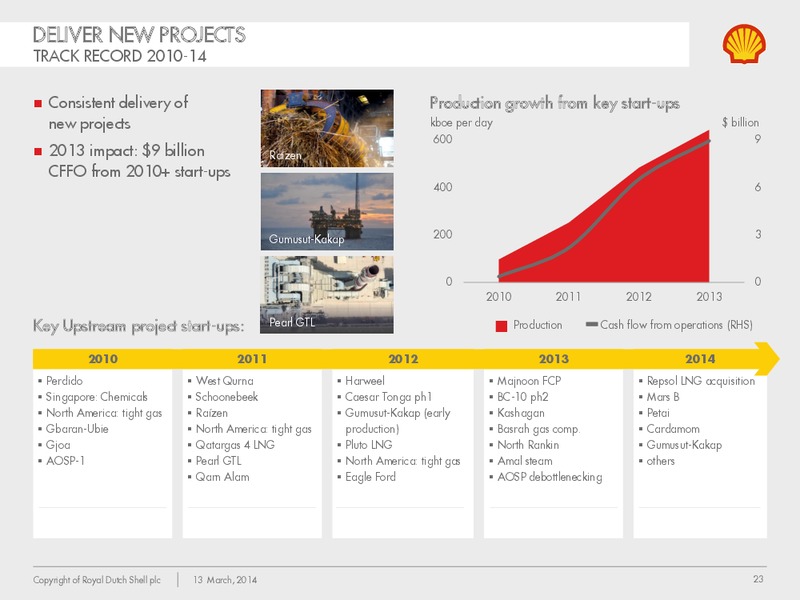This screenshot has height=600, width=800.
Task: Click 'Mars B' list item
Action: (x=663, y=397)
